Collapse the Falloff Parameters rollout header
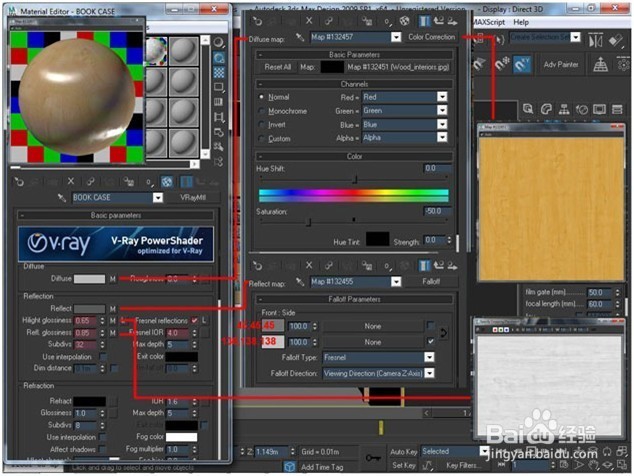This screenshot has width=634, height=476. 354,299
